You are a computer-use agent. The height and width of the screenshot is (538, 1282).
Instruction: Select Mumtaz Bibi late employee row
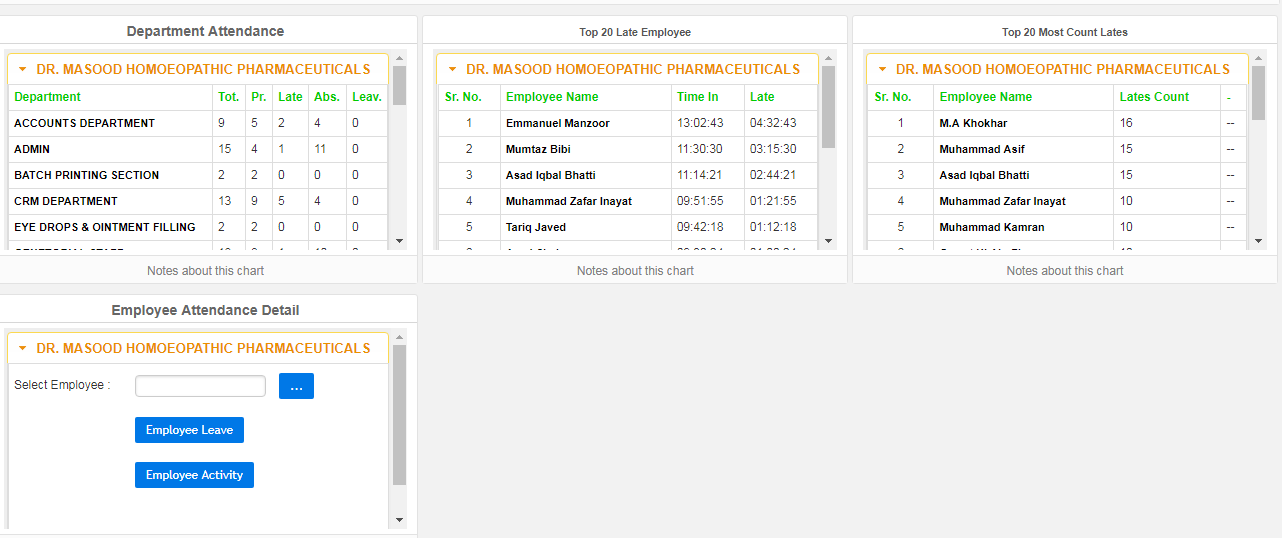point(628,149)
